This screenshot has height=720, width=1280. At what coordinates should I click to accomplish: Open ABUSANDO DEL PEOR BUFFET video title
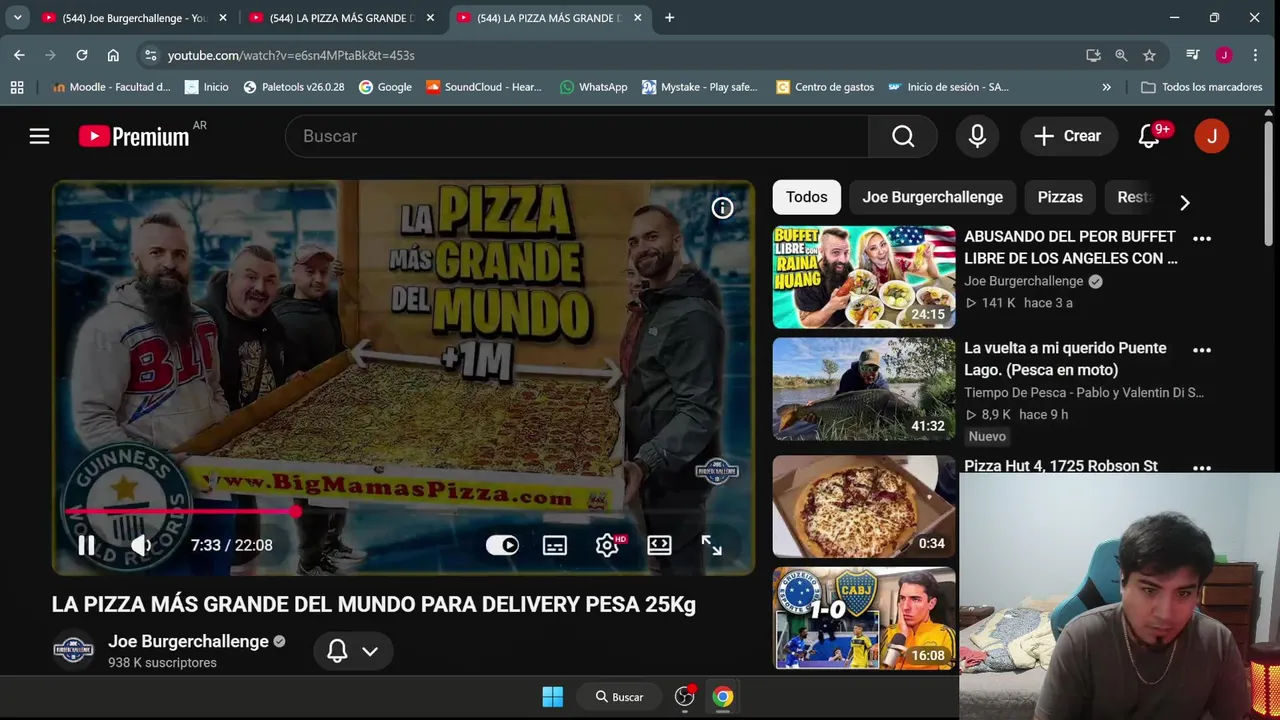point(1070,247)
